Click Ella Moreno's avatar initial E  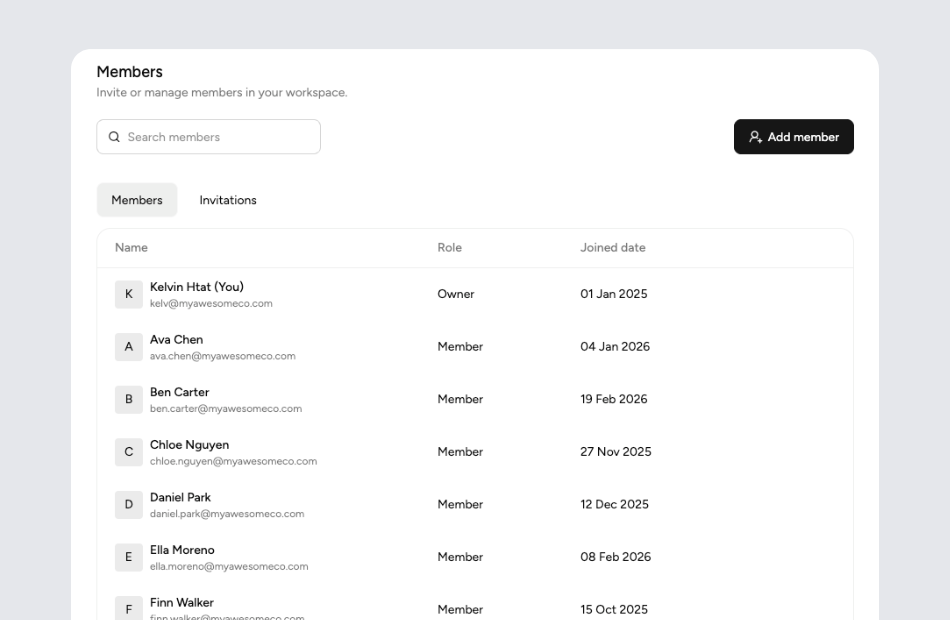pyautogui.click(x=128, y=557)
